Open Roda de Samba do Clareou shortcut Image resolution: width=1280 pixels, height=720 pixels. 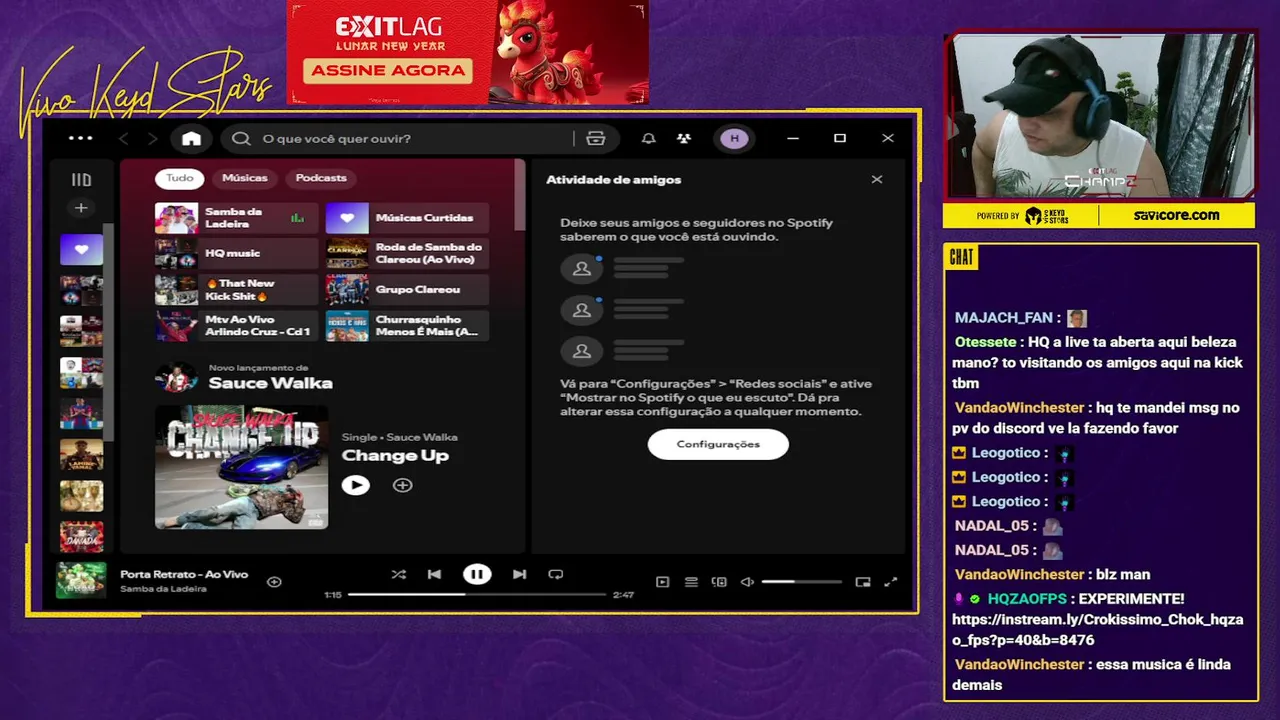coord(407,254)
